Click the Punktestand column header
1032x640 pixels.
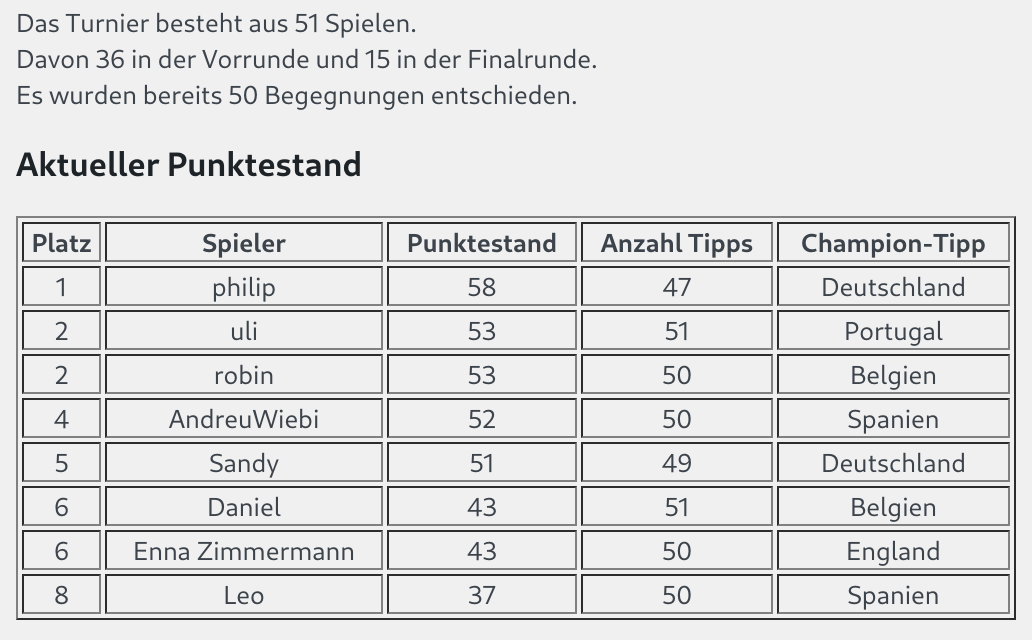tap(482, 243)
